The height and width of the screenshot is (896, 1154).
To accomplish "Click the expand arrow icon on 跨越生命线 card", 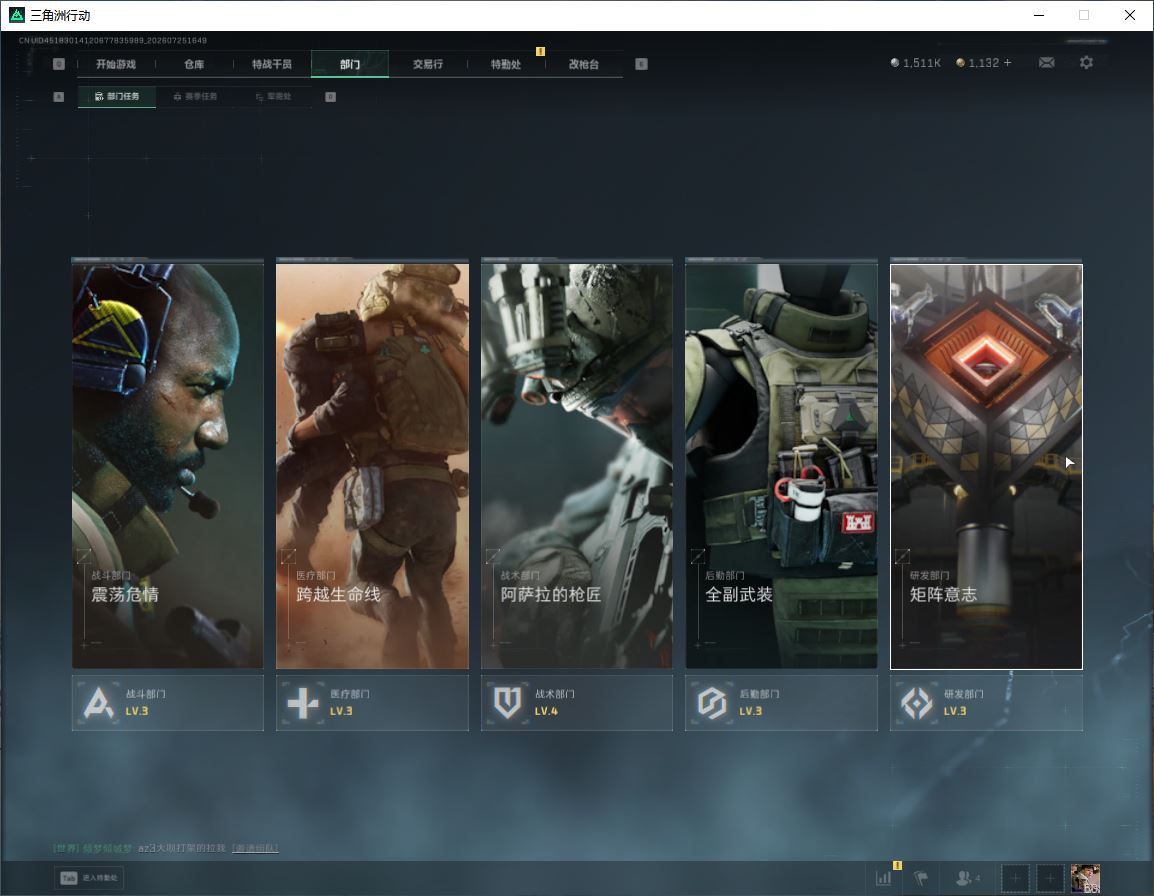I will pos(288,556).
